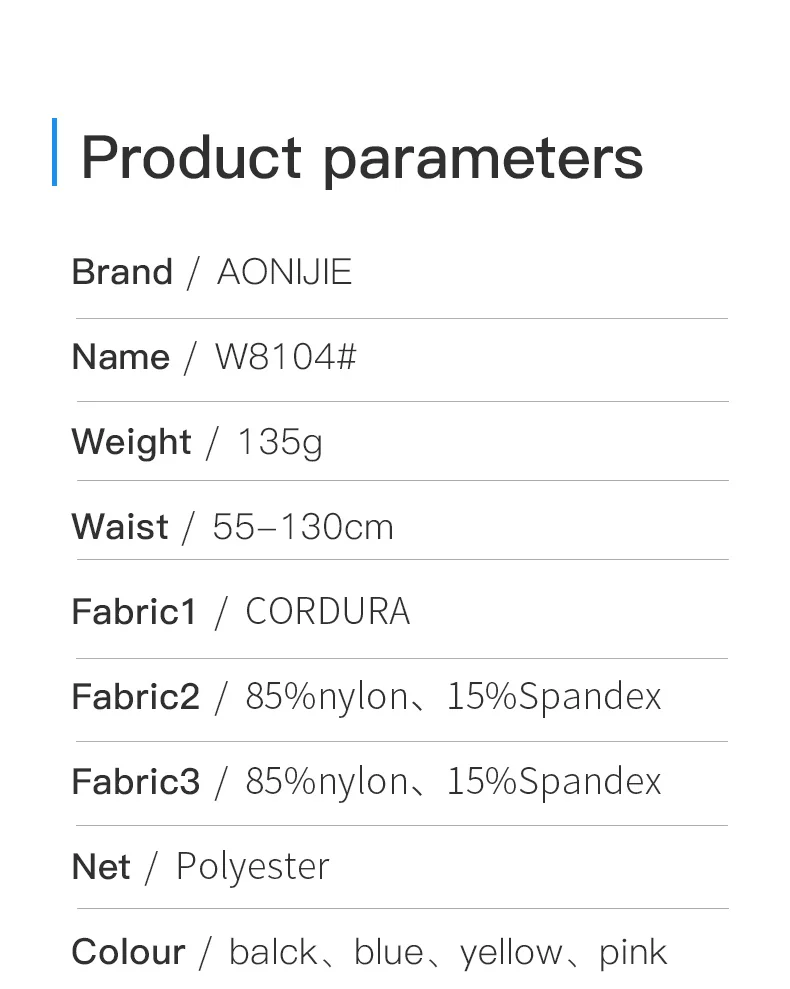Click the Polyester net material value
This screenshot has height=989, width=790.
coord(252,866)
